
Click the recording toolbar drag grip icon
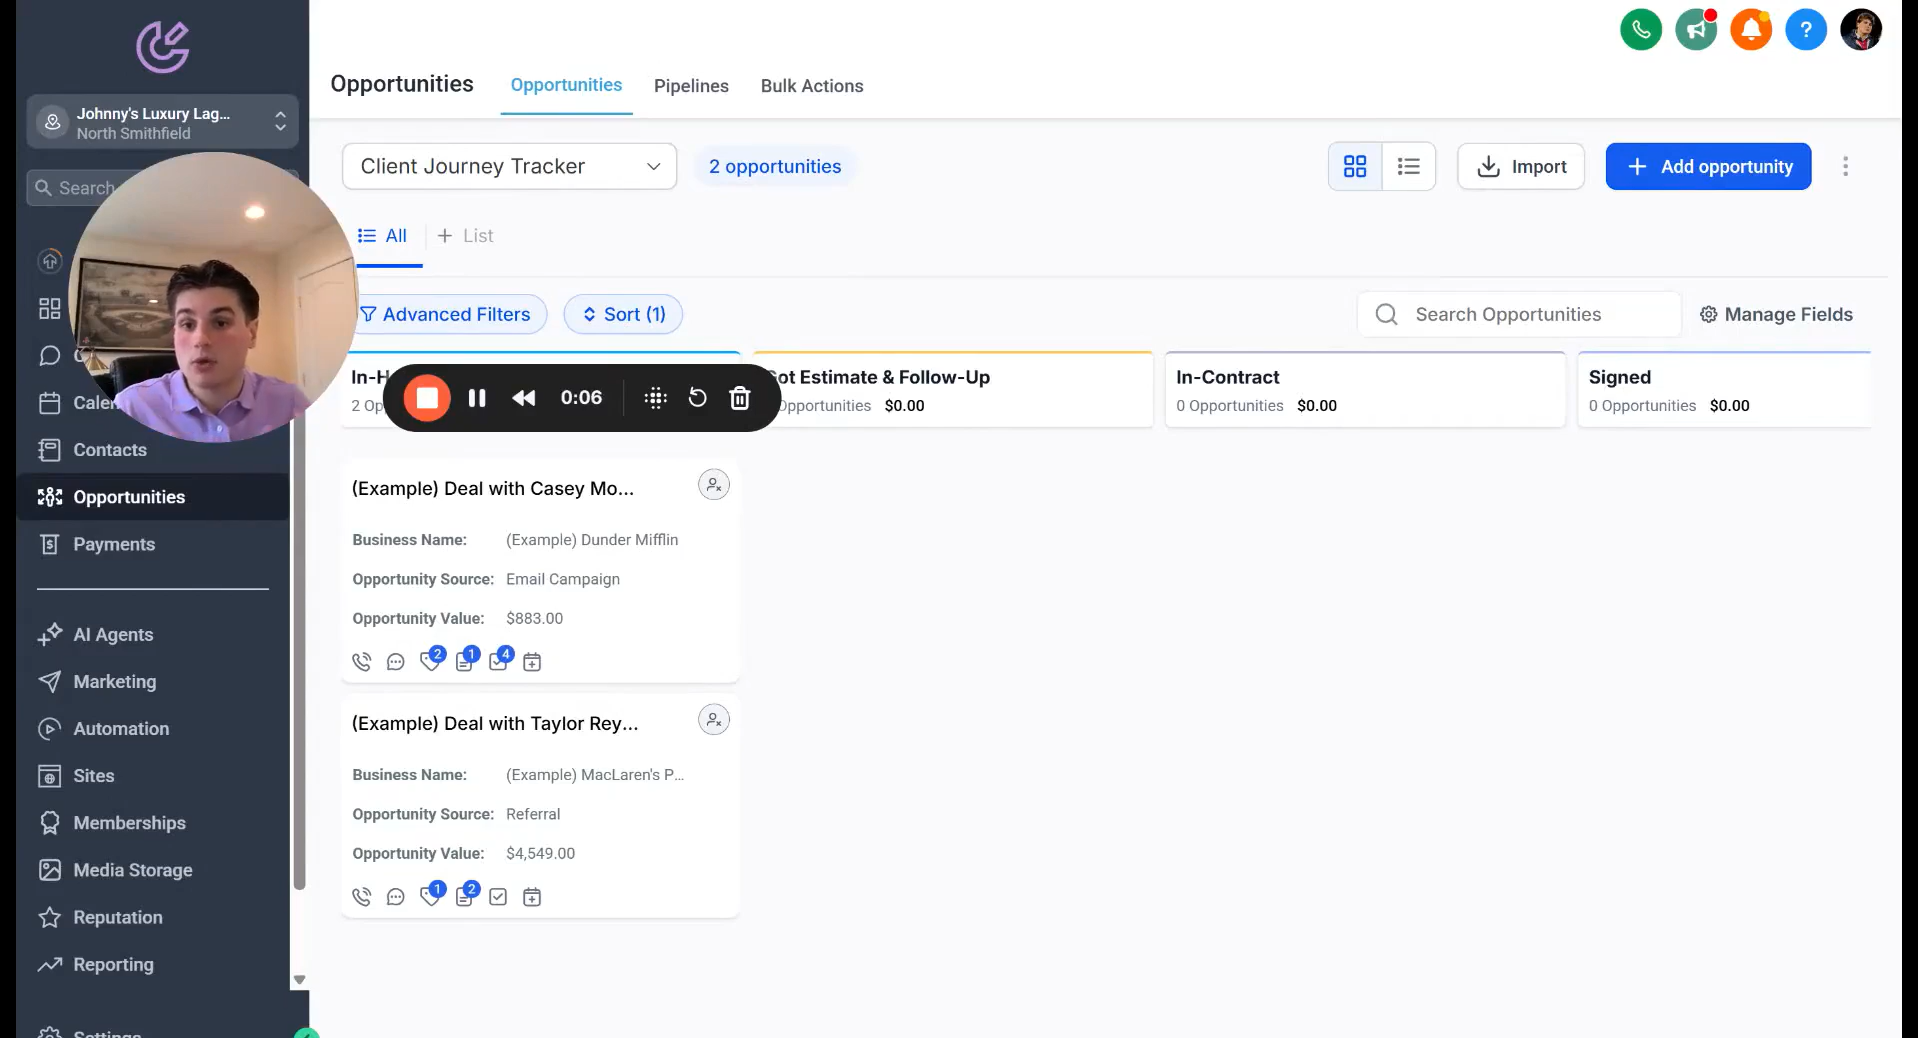click(656, 398)
